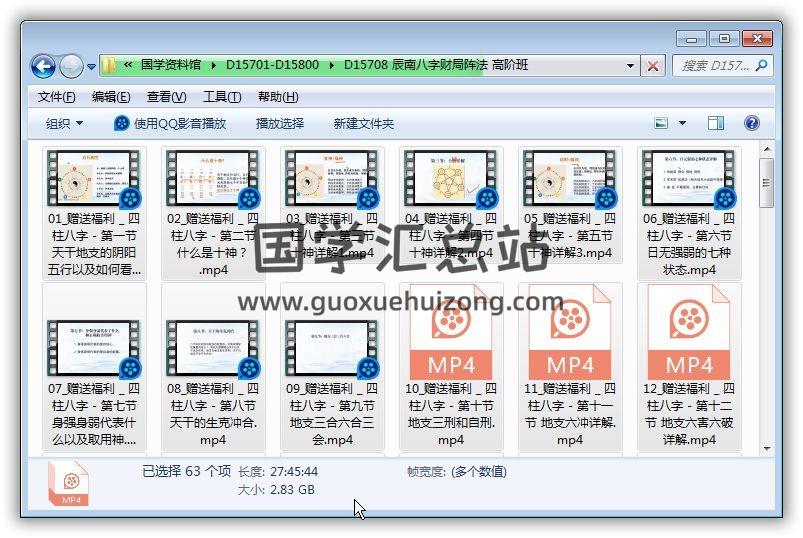Click 大小: 2.83 GB in details pane

(276, 490)
